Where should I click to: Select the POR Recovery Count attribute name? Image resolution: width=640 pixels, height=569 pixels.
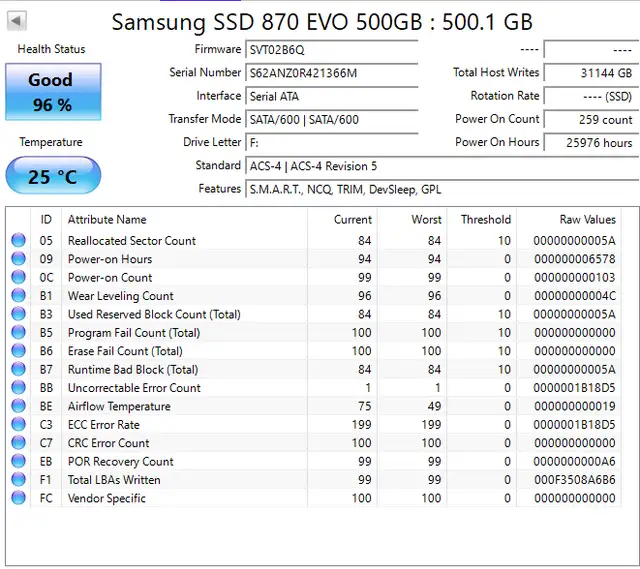[x=120, y=462]
